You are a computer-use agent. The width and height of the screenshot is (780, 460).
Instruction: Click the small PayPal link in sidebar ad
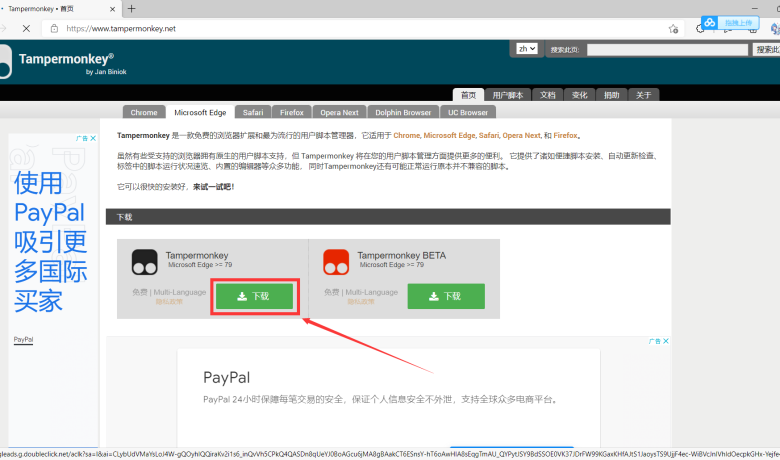click(23, 340)
